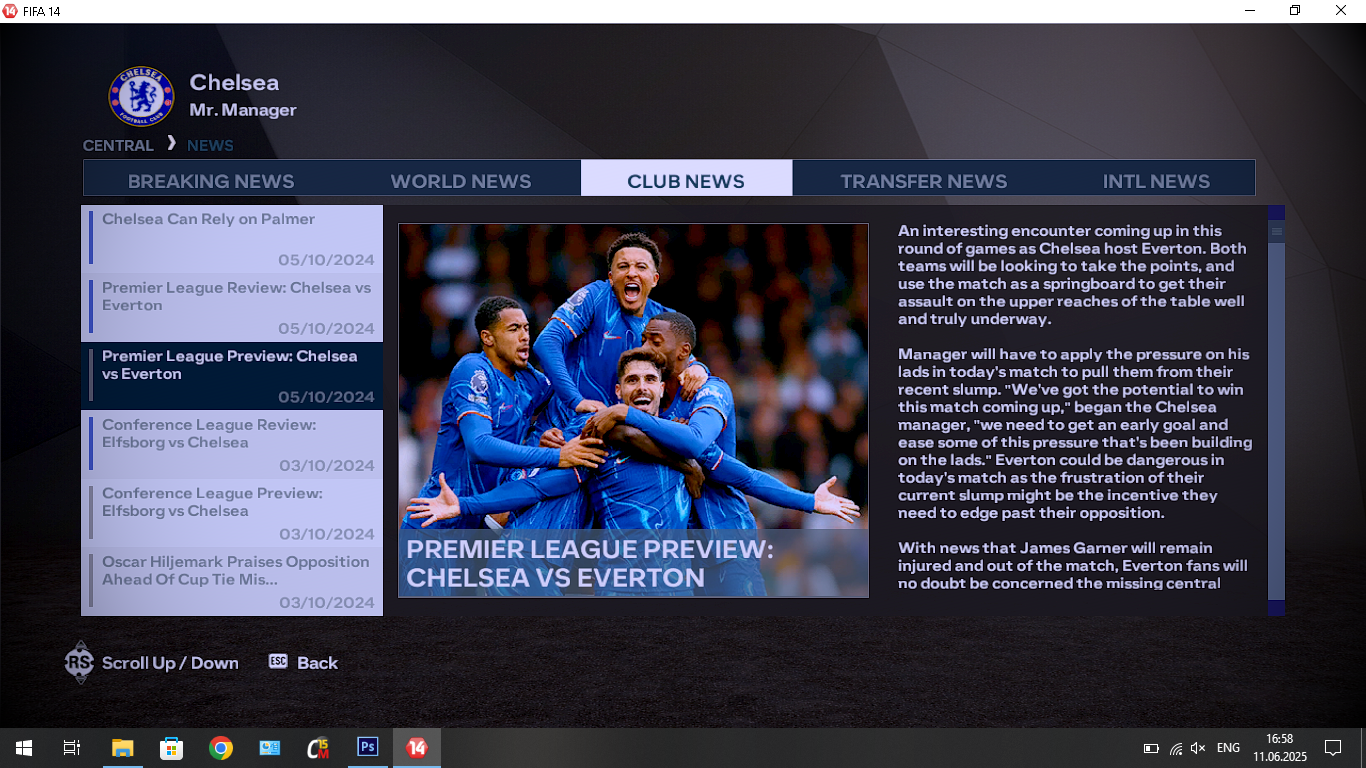Screen dimensions: 1366x768
Task: Click the breadcrumb chevron after Central
Action: pyautogui.click(x=171, y=143)
